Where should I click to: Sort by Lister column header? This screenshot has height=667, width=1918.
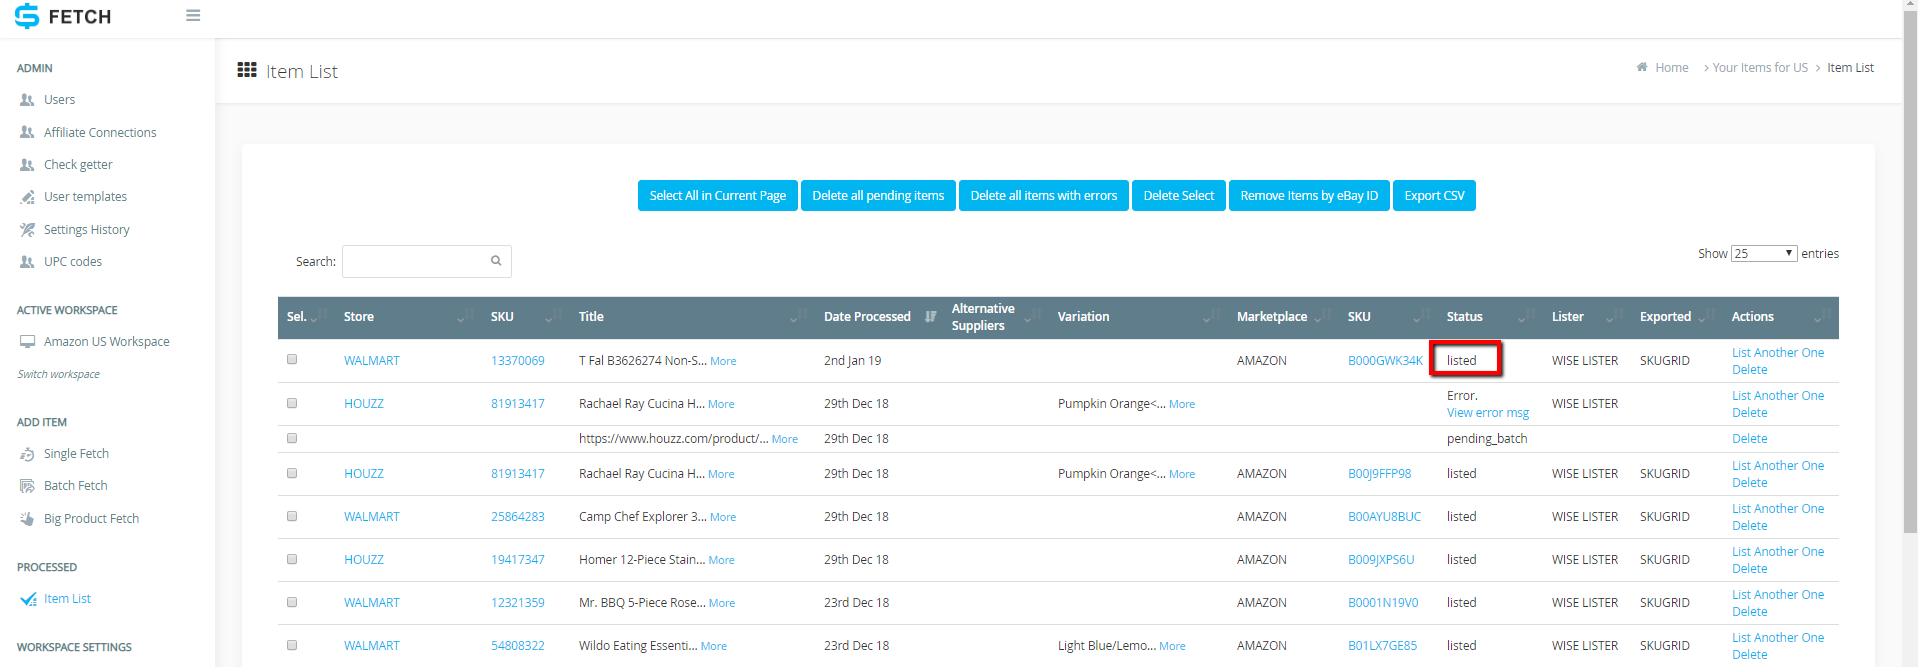(1586, 317)
